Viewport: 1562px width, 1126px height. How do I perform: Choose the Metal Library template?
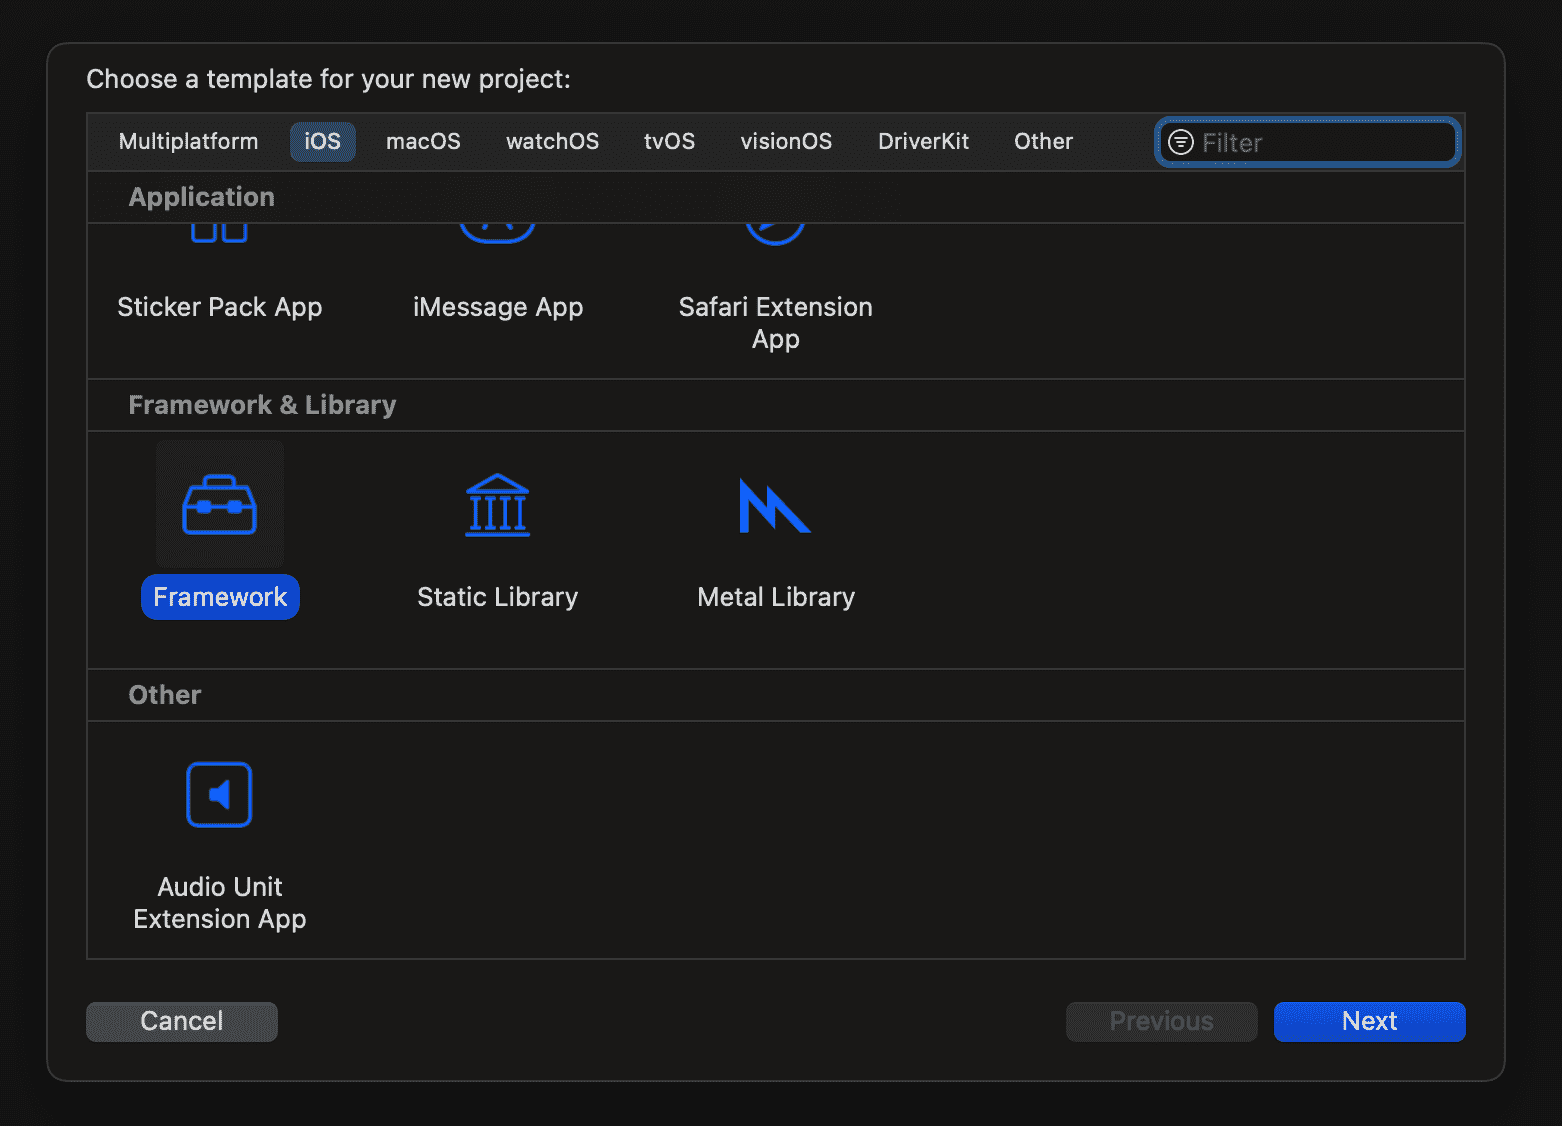click(775, 505)
